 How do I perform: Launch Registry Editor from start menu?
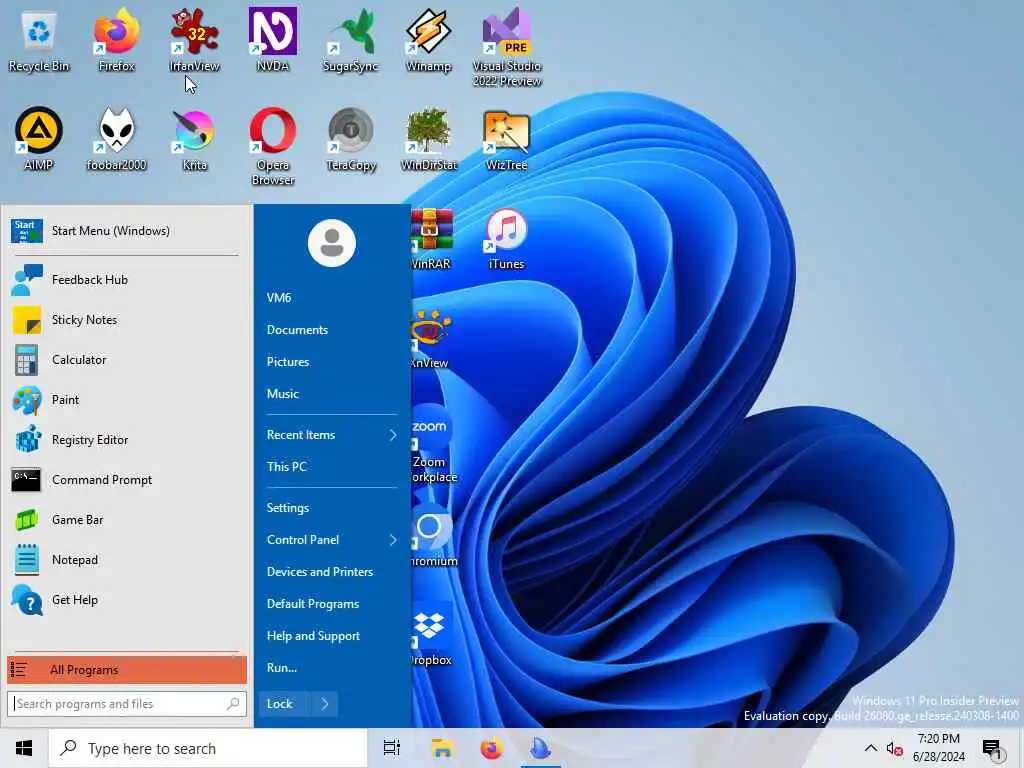pos(127,440)
